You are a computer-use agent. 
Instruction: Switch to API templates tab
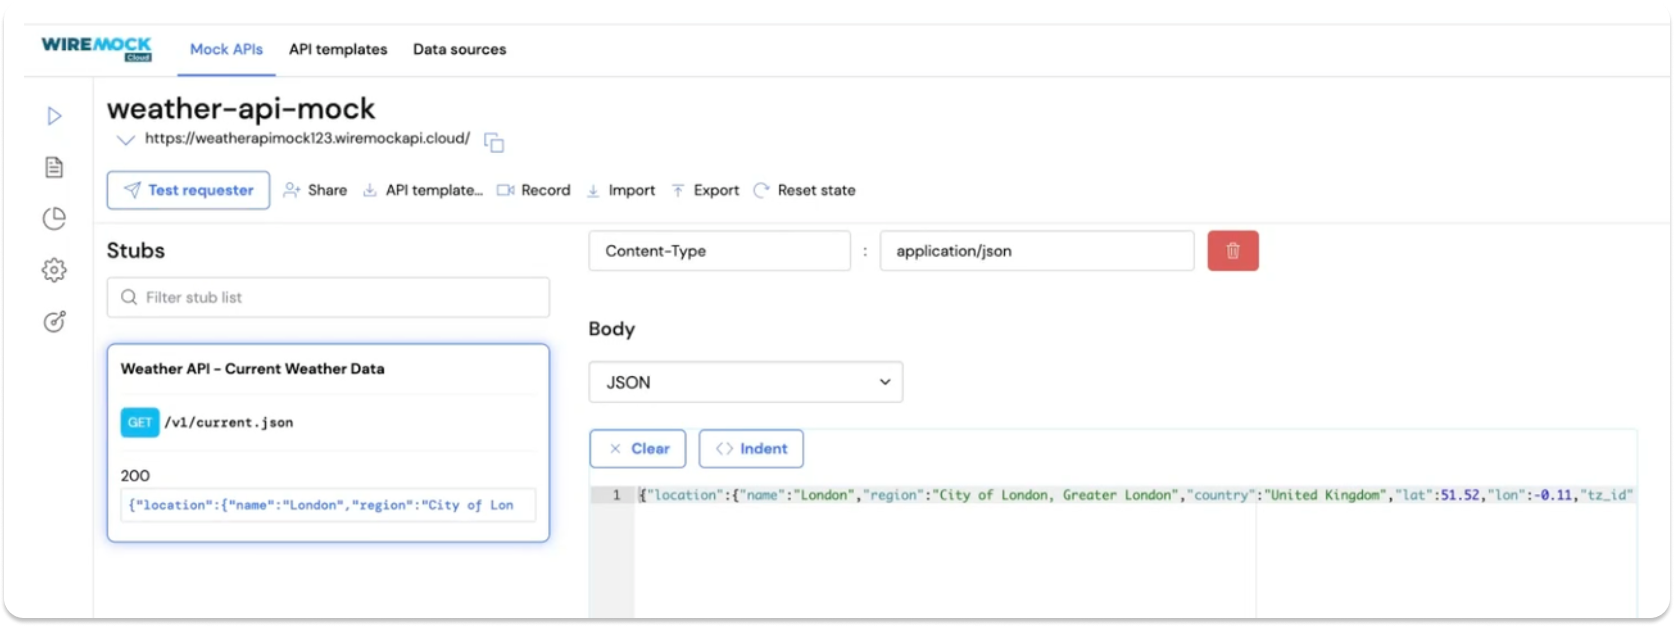[338, 49]
